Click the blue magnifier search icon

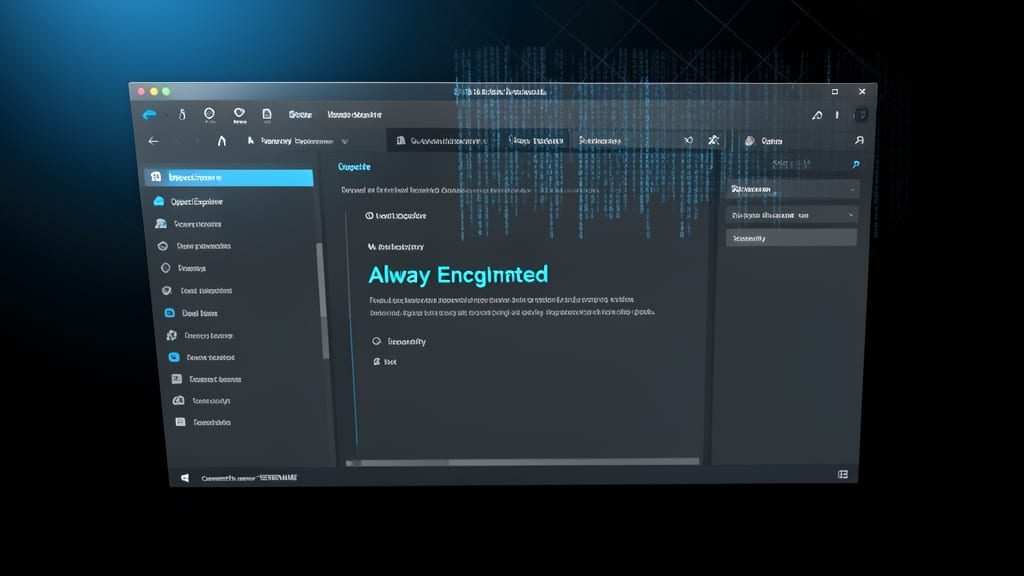856,165
